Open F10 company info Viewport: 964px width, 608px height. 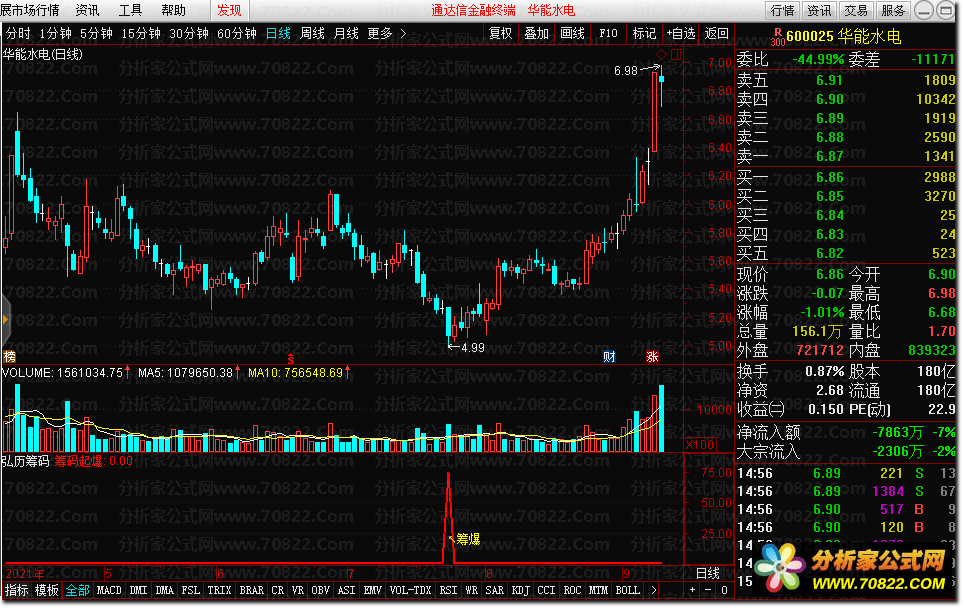click(608, 34)
